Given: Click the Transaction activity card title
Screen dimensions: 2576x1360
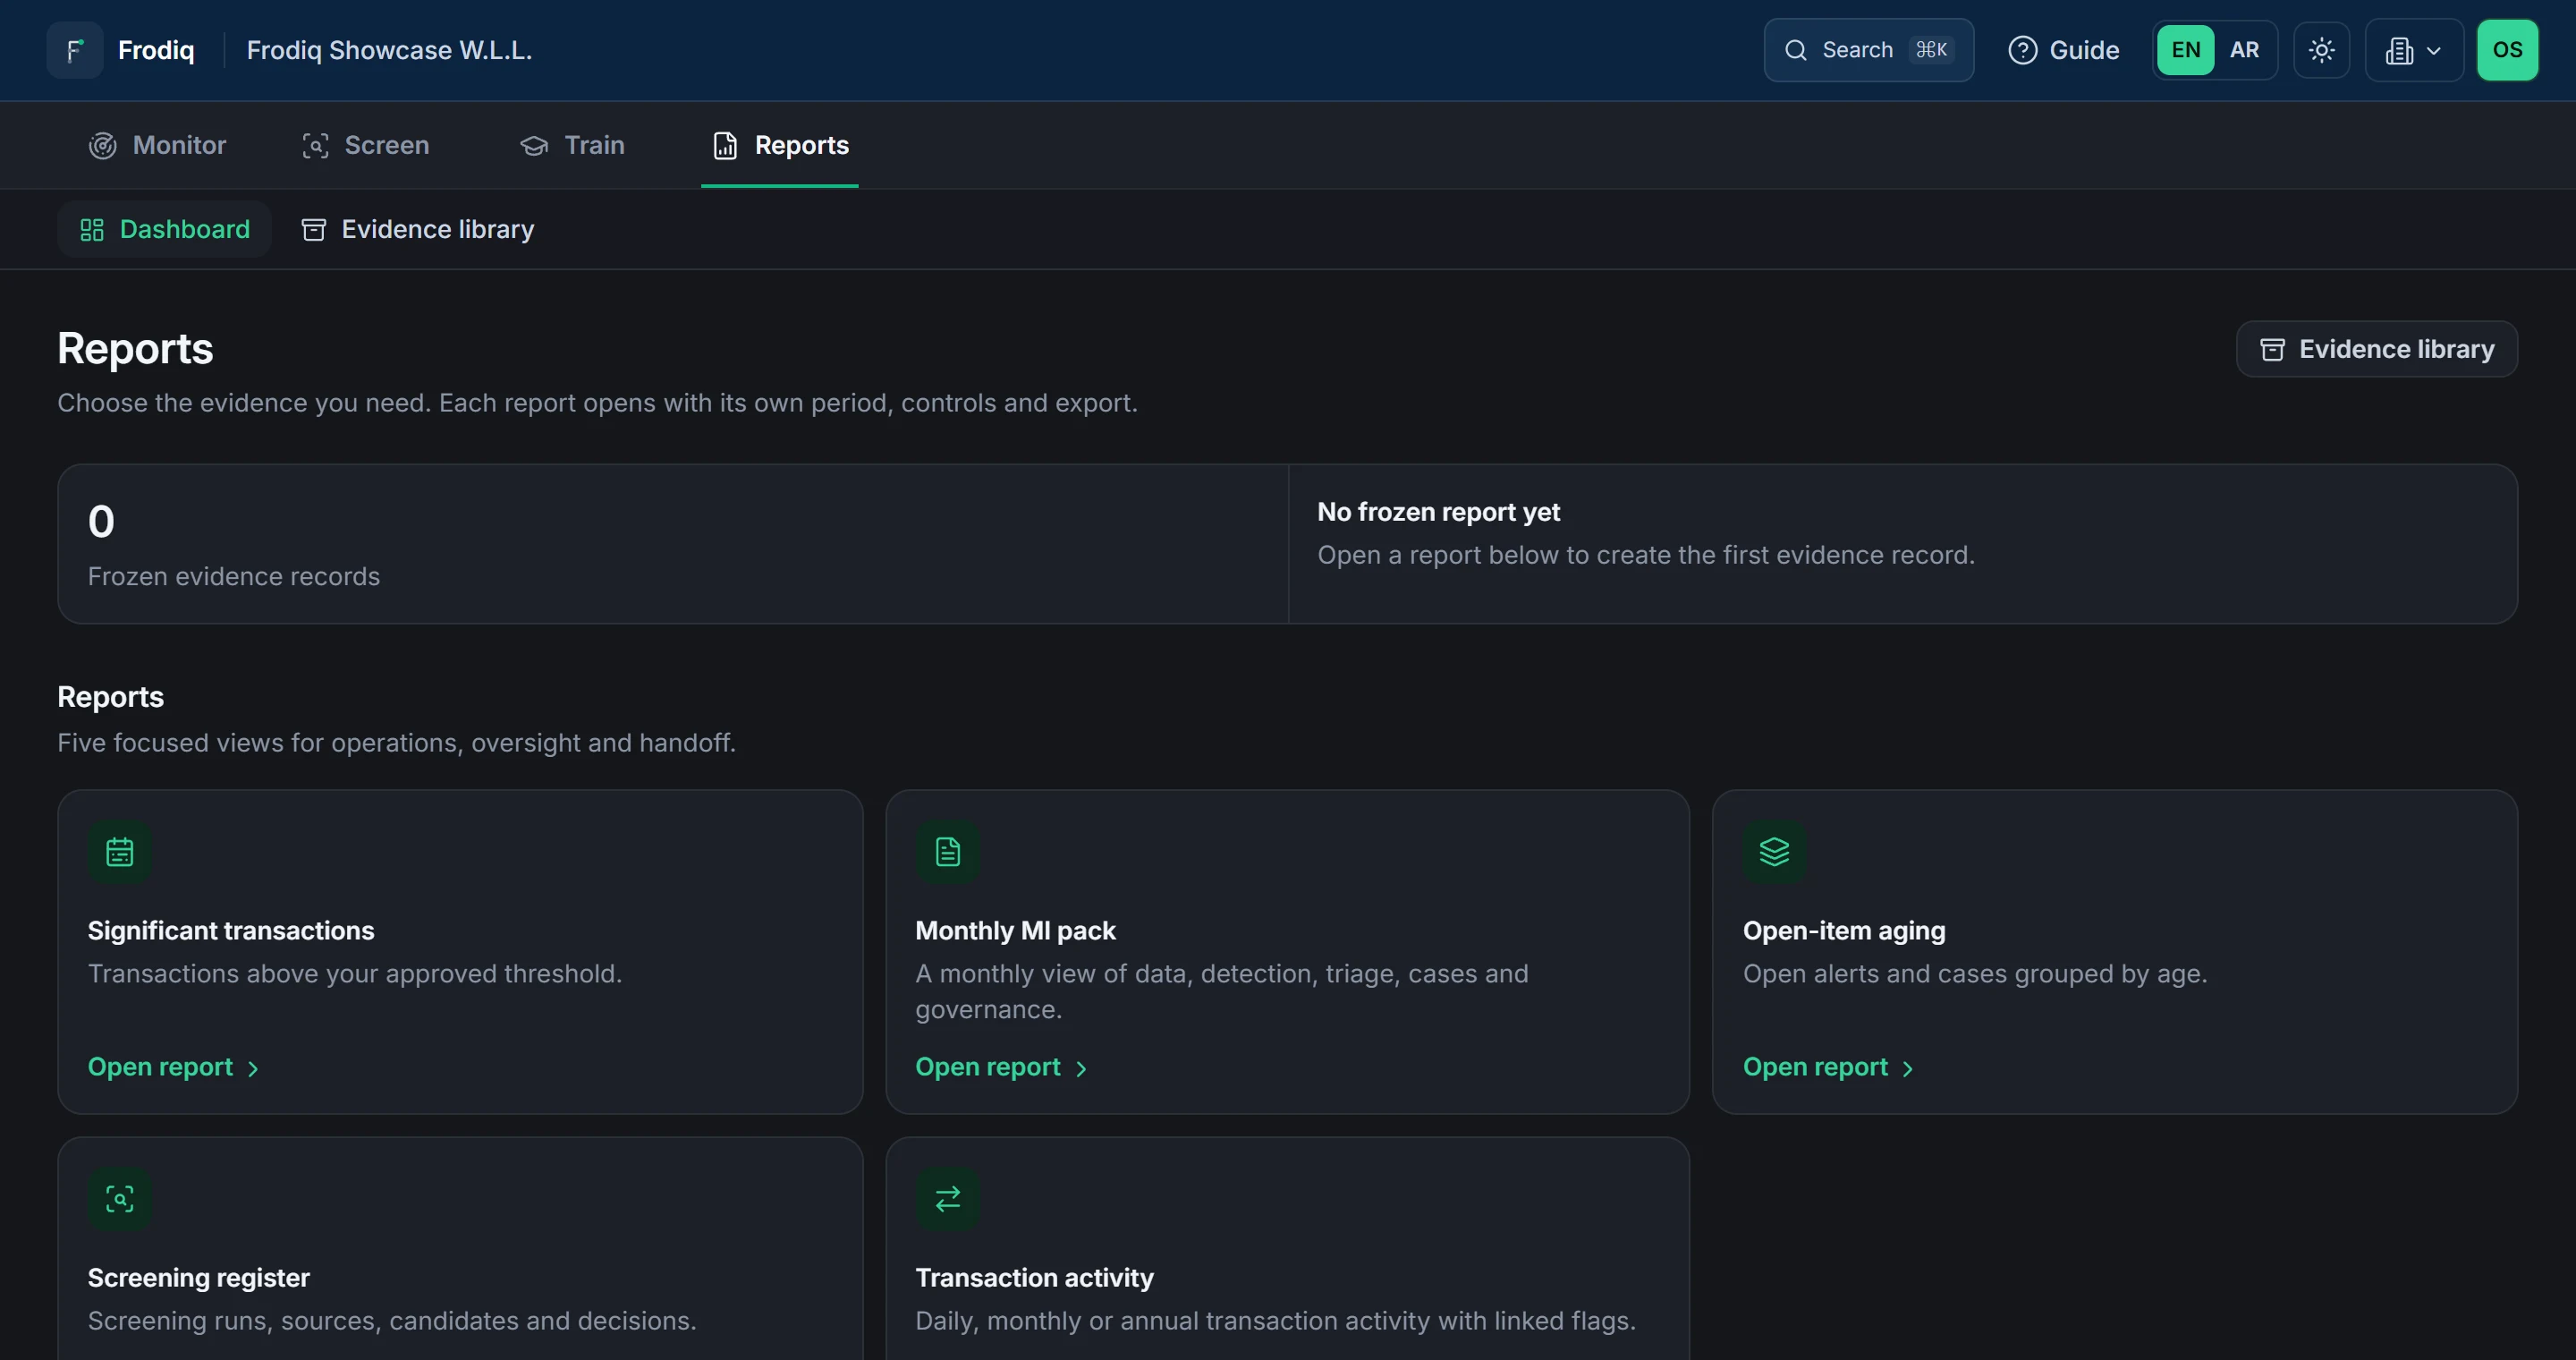Looking at the screenshot, I should click(x=1034, y=1277).
